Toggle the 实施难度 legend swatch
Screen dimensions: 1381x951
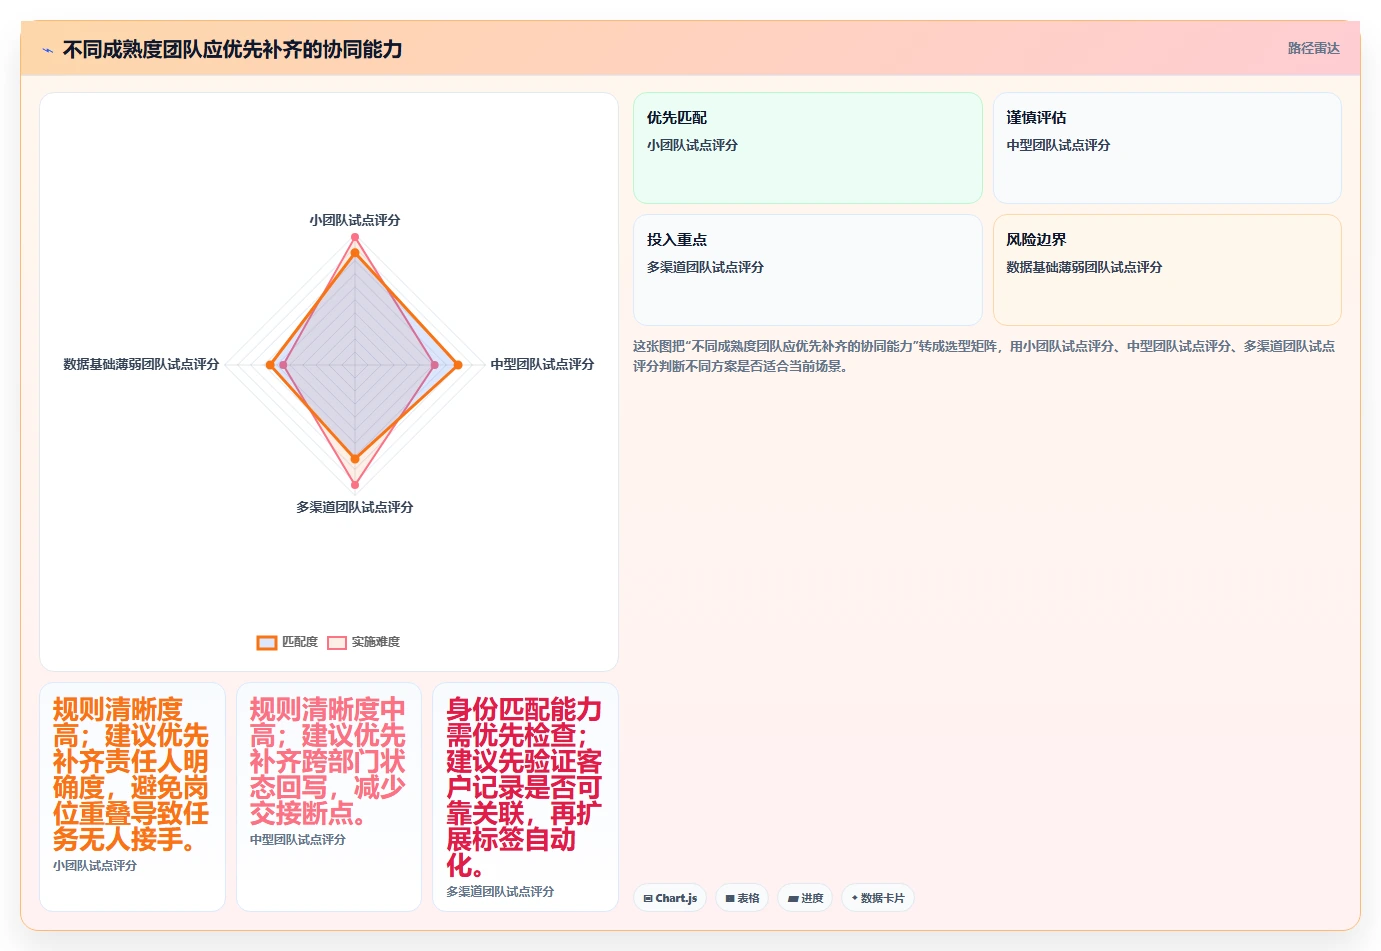tap(336, 642)
